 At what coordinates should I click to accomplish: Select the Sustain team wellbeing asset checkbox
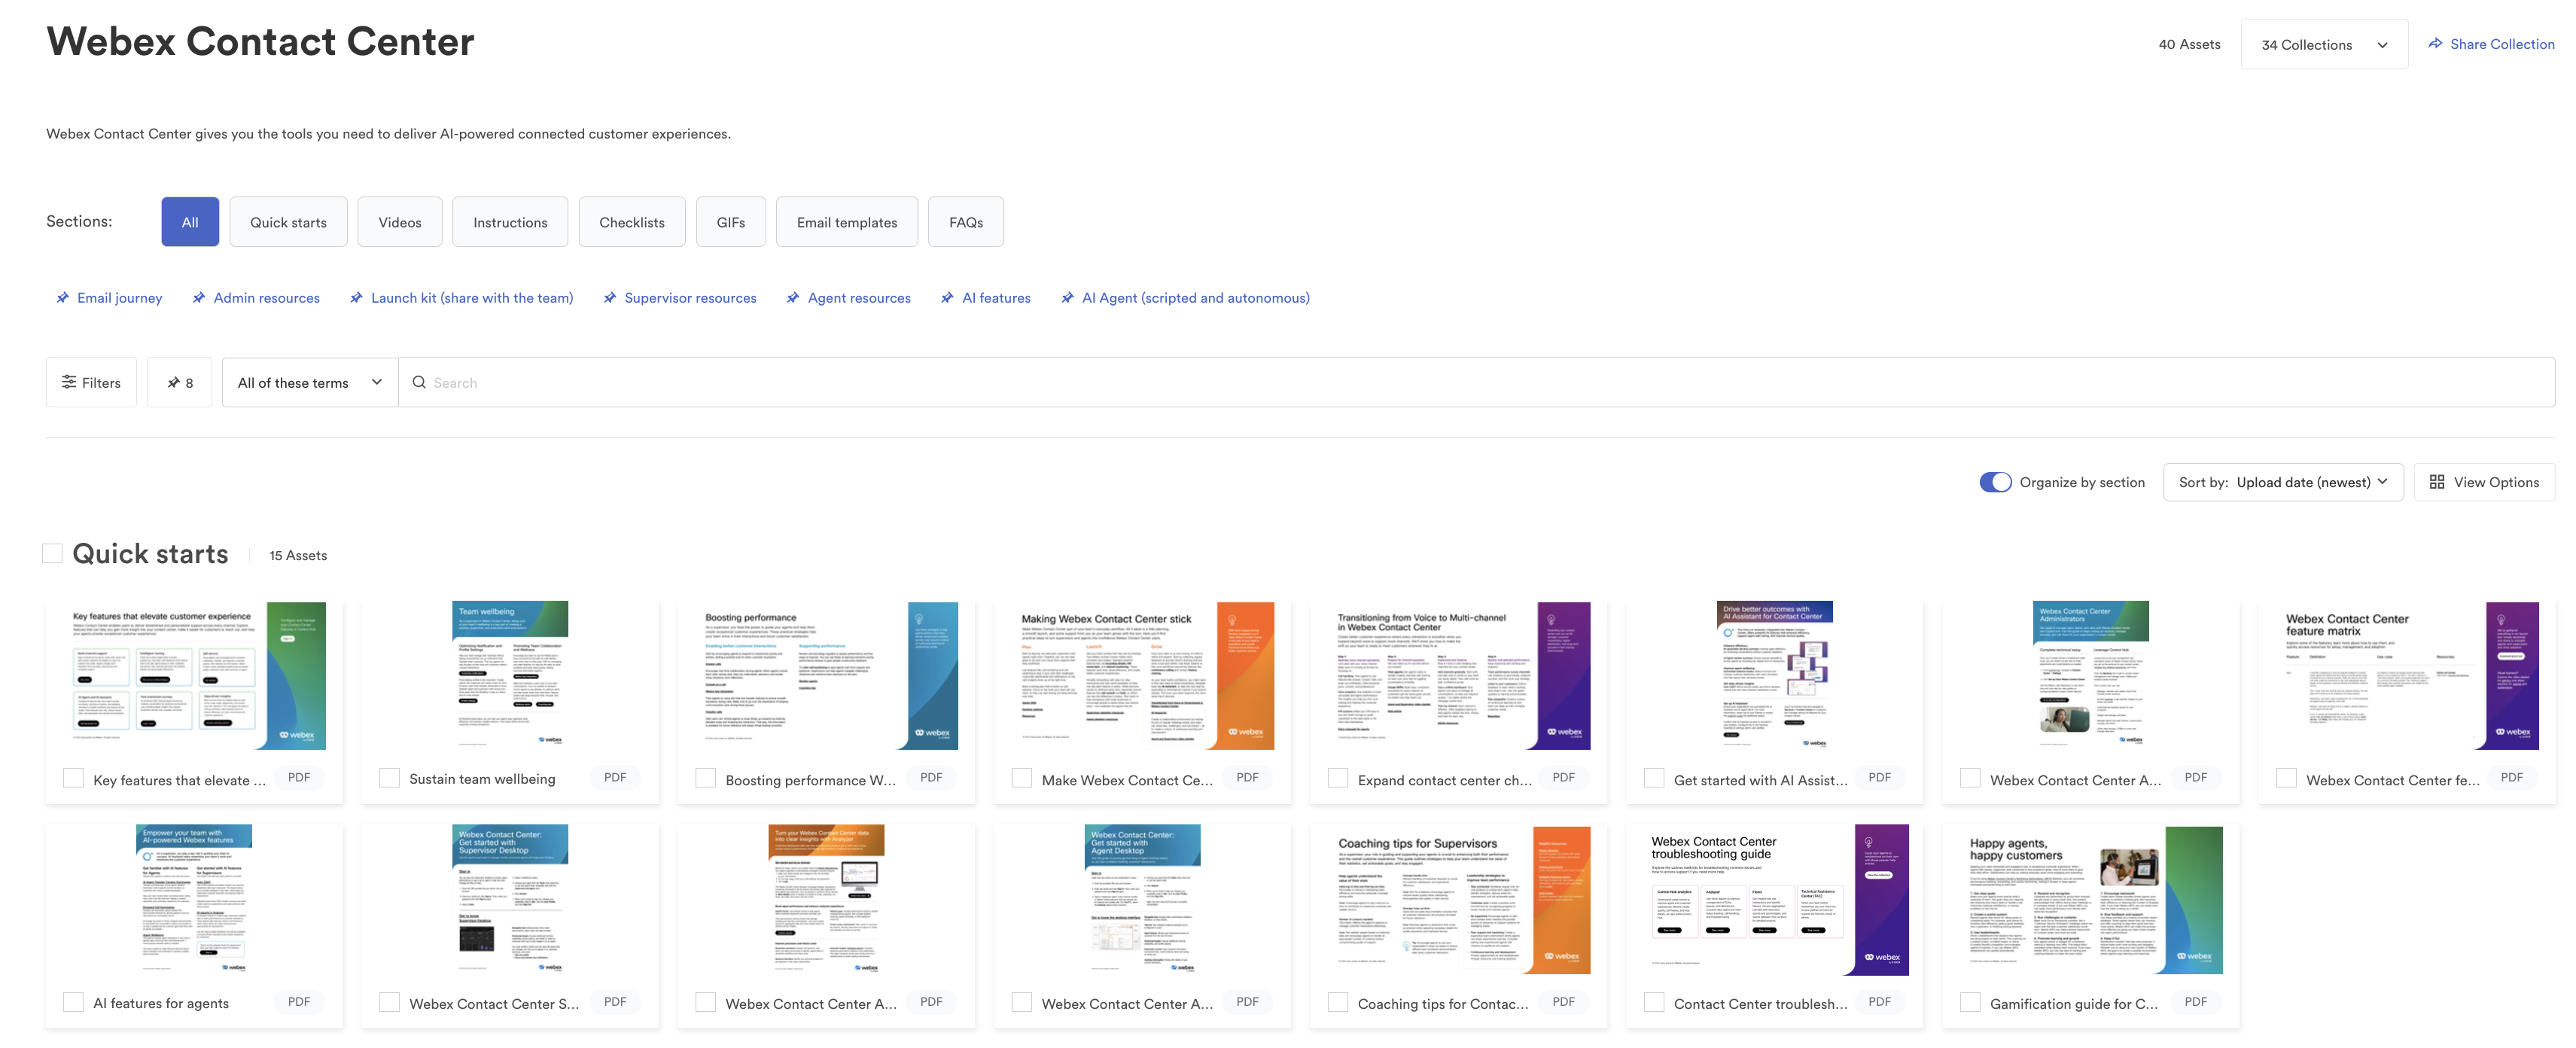389,777
